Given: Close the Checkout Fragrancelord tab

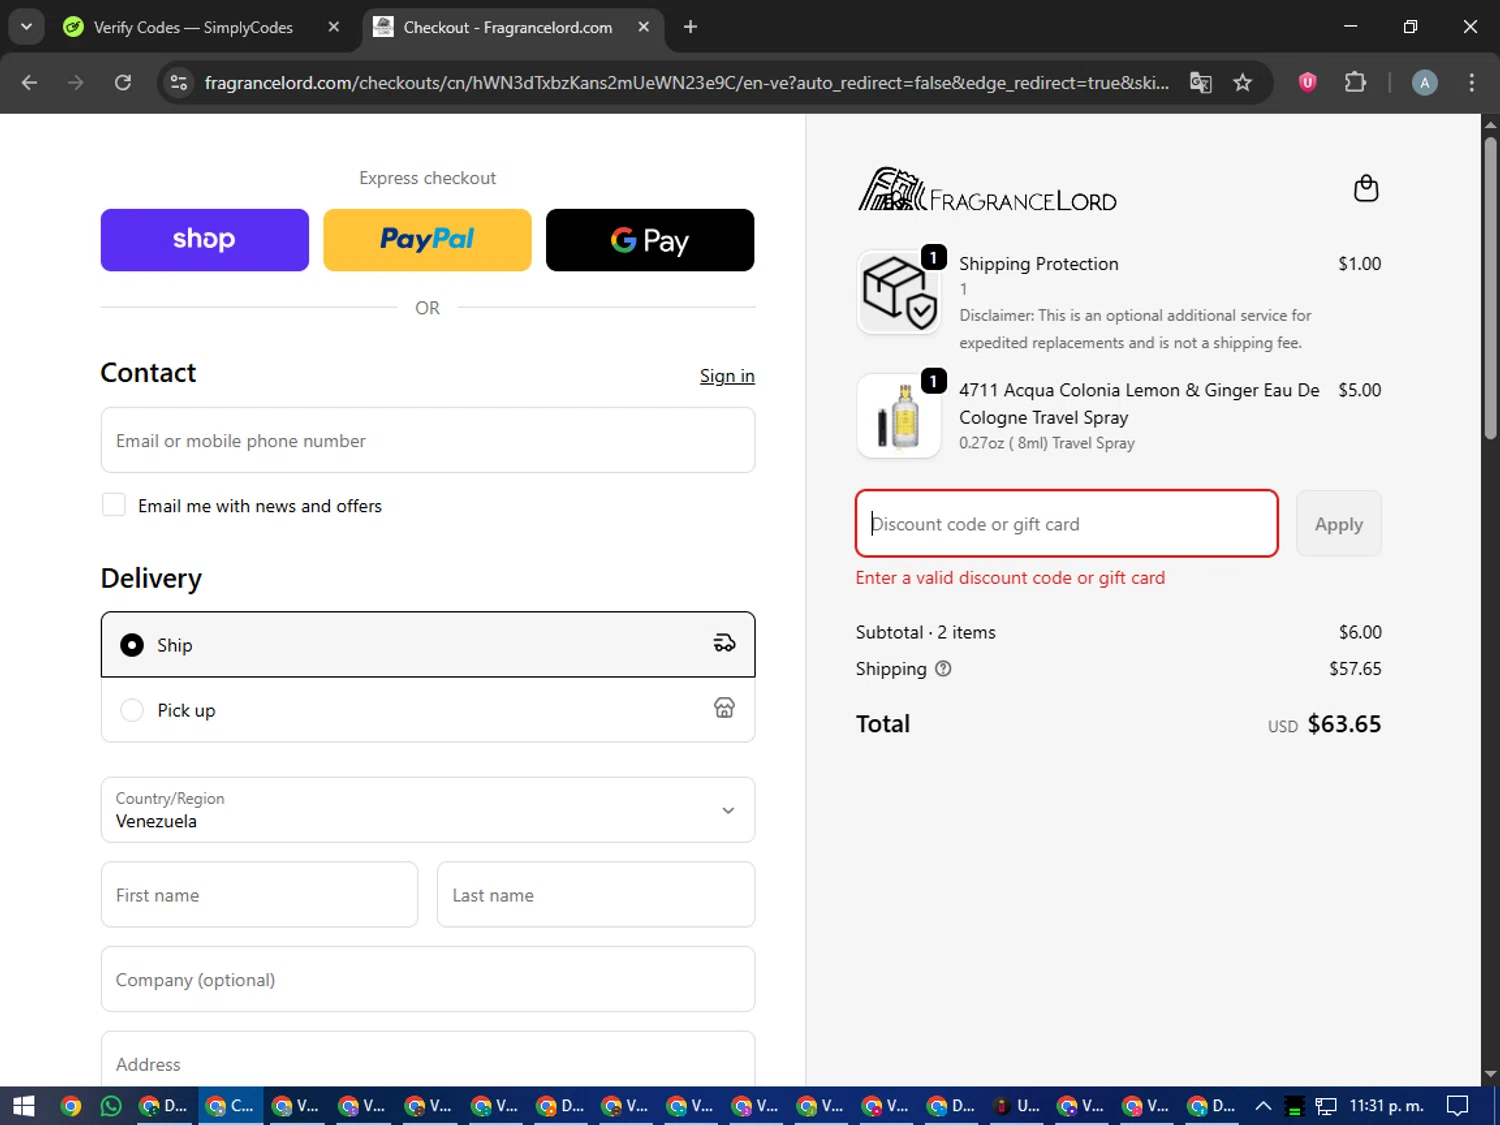Looking at the screenshot, I should pos(644,27).
